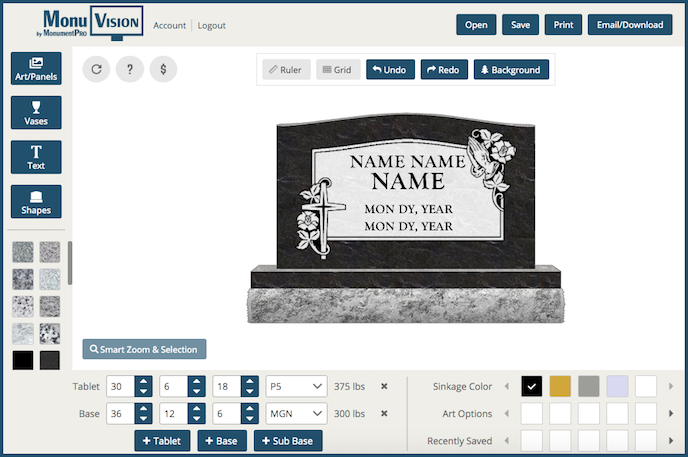Viewport: 688px width, 457px height.
Task: Select first MON DY, YEAR date line
Action: [x=408, y=209]
